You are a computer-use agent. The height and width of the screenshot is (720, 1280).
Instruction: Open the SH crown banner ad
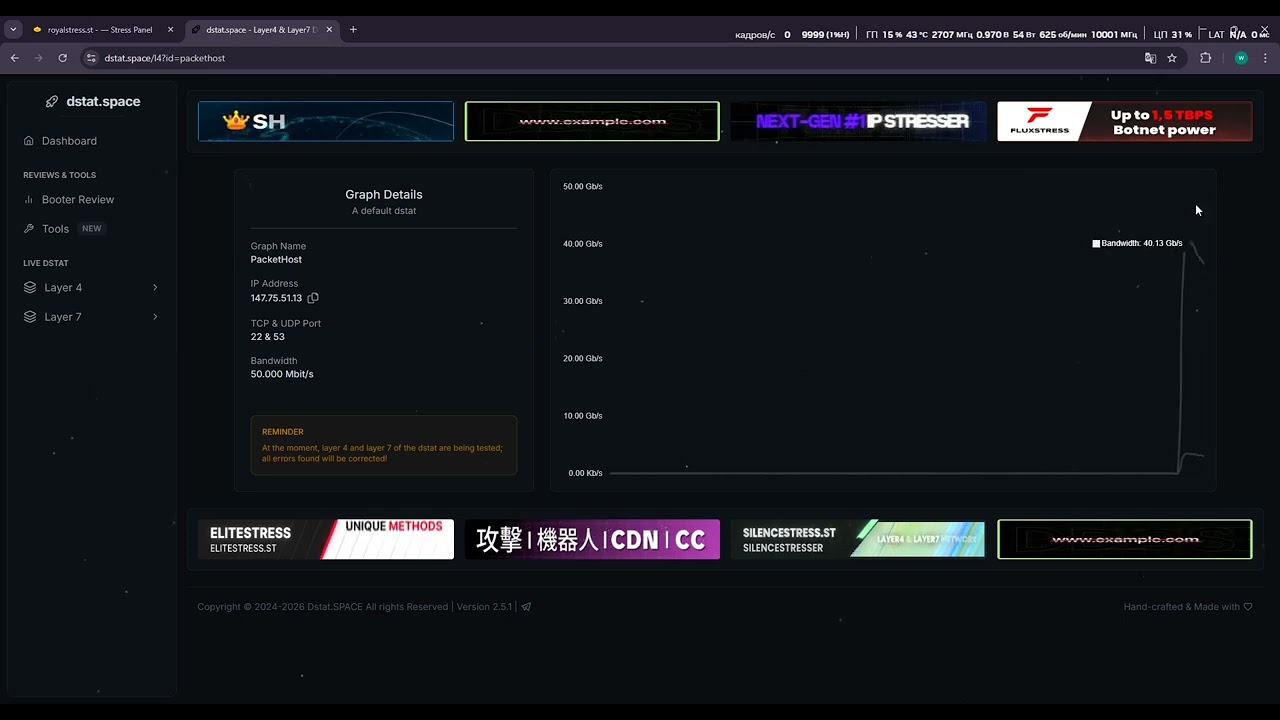click(x=326, y=121)
